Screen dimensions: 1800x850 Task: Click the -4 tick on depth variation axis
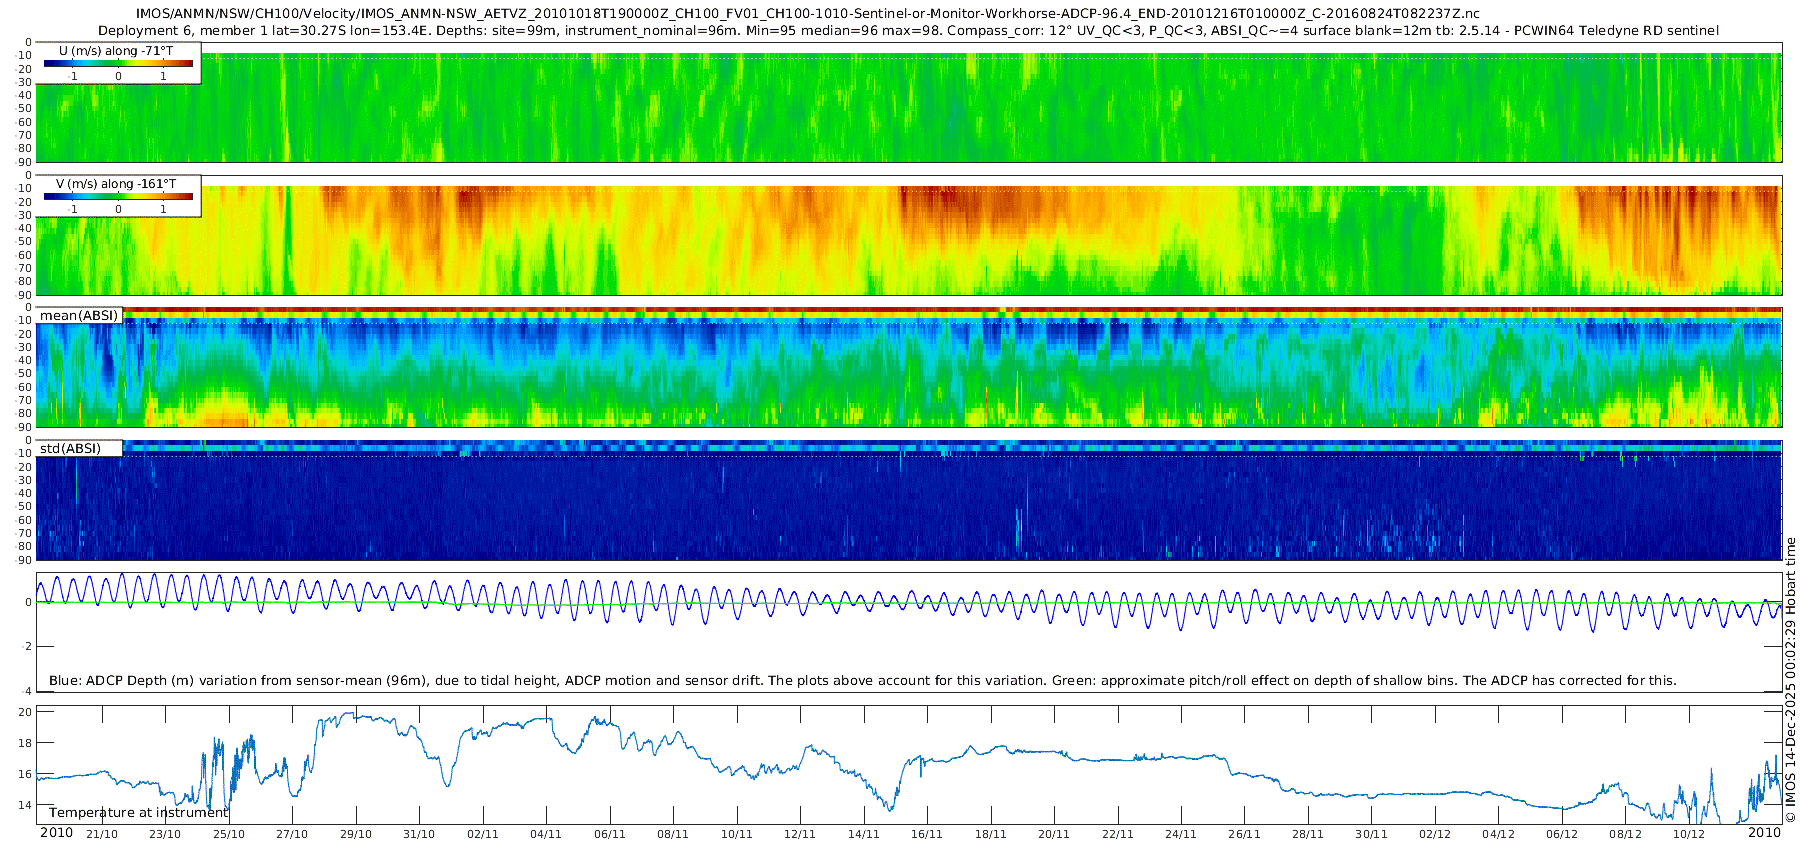pos(28,691)
